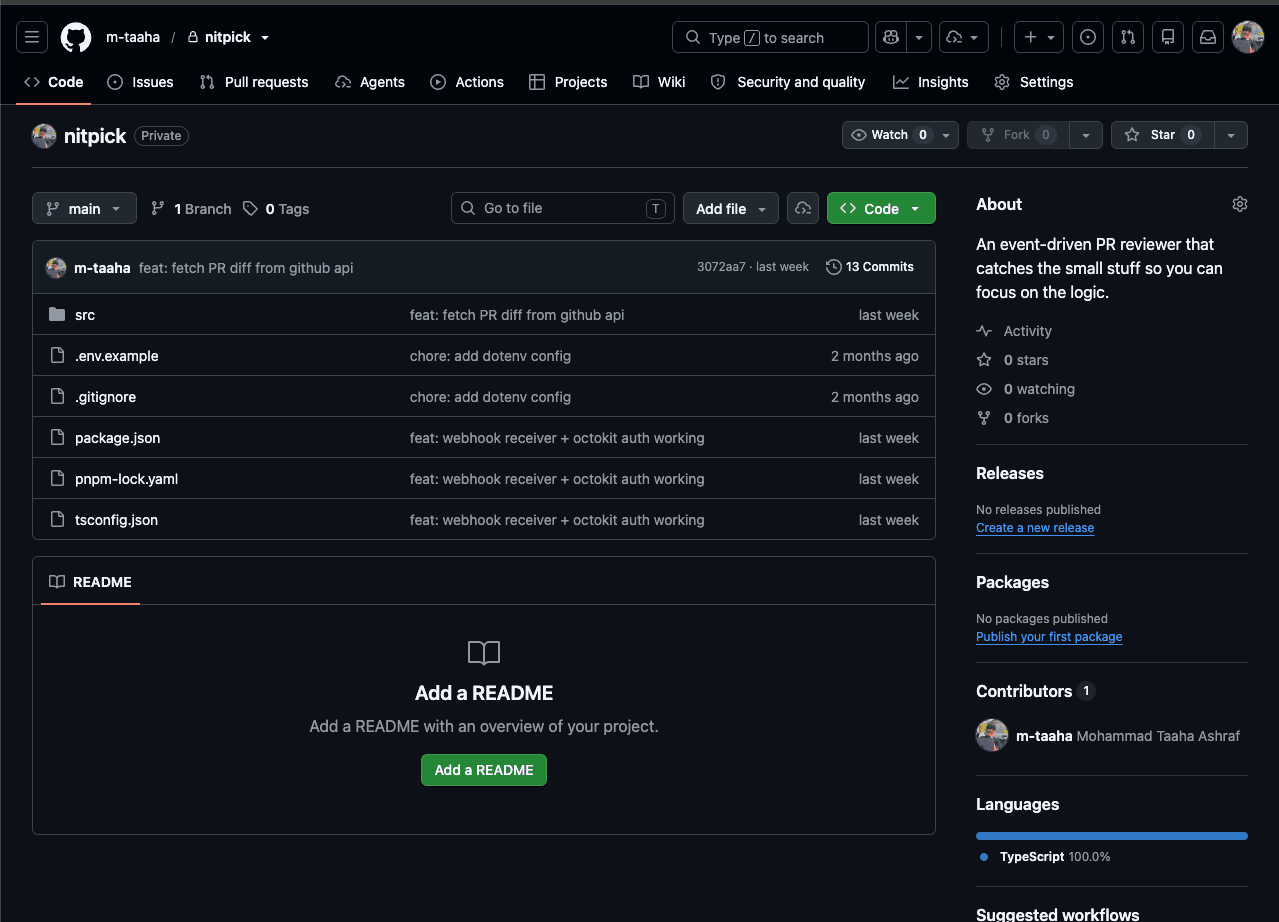Open the user profile avatar menu
The height and width of the screenshot is (922, 1279).
click(x=1248, y=38)
